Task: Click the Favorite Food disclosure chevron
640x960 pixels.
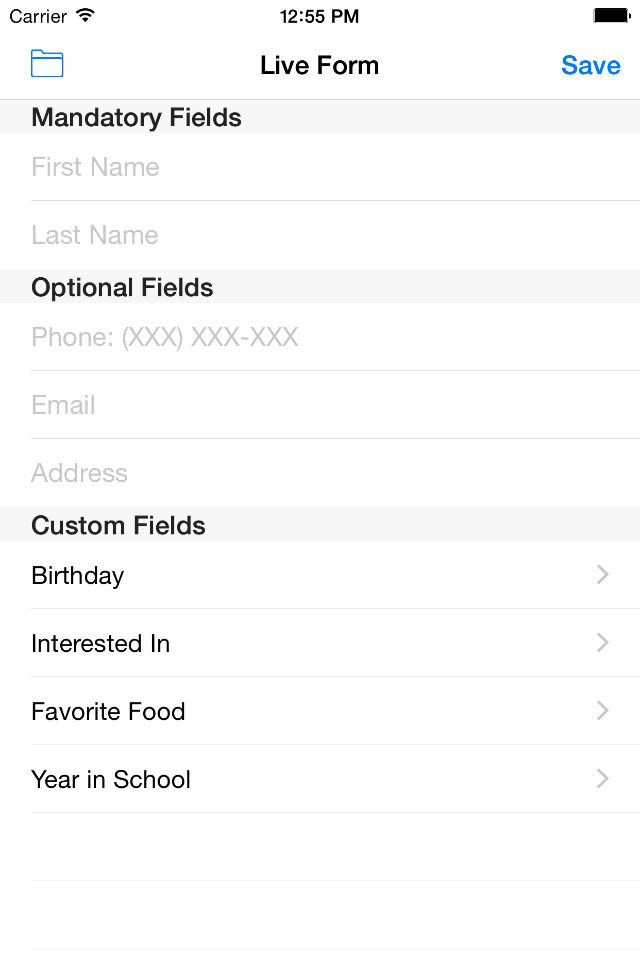Action: point(603,711)
